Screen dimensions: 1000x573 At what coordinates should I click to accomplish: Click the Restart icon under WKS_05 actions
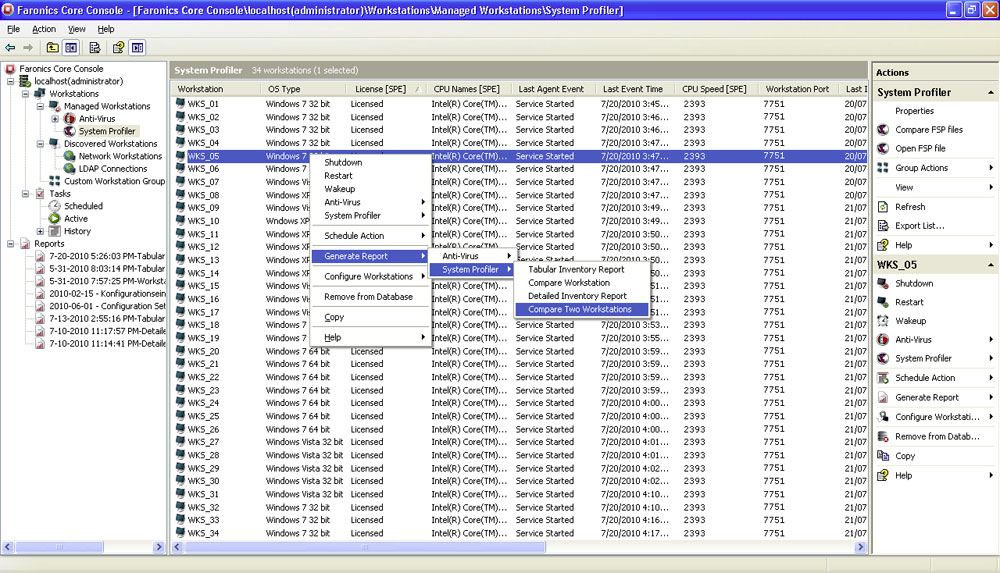(x=883, y=302)
